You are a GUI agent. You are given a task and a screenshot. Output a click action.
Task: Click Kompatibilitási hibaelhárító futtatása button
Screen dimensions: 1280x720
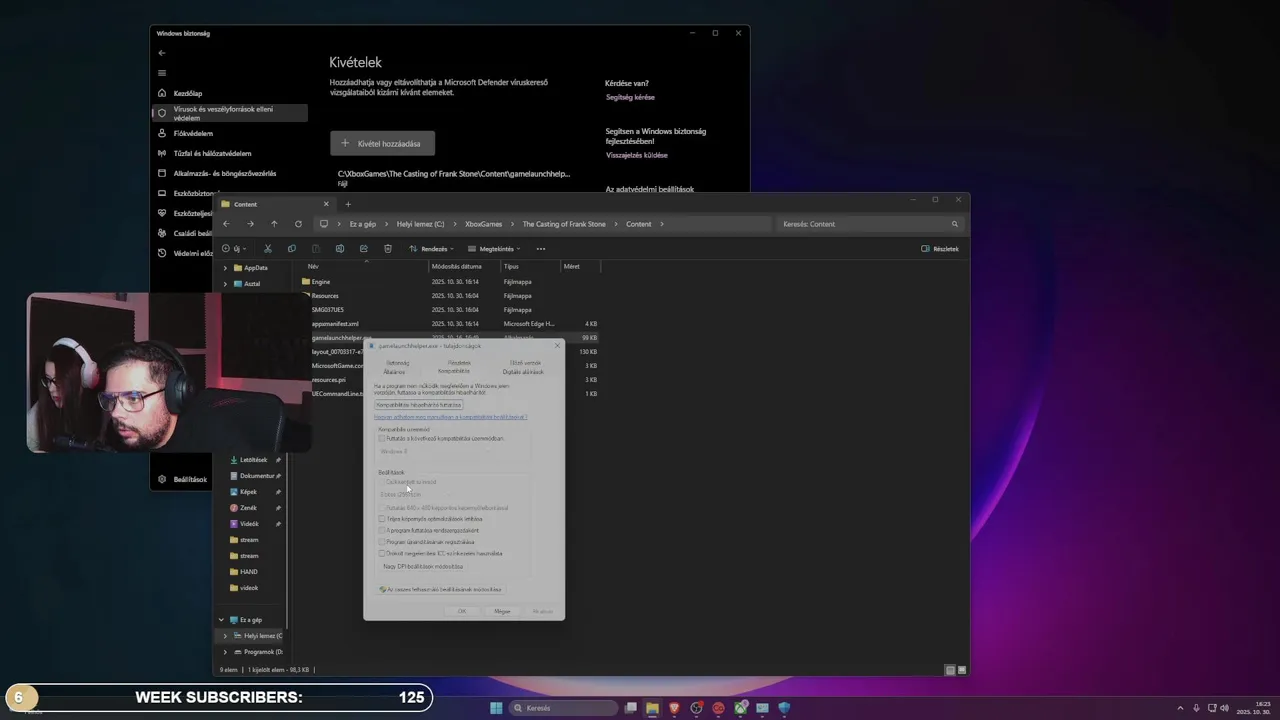pos(419,405)
